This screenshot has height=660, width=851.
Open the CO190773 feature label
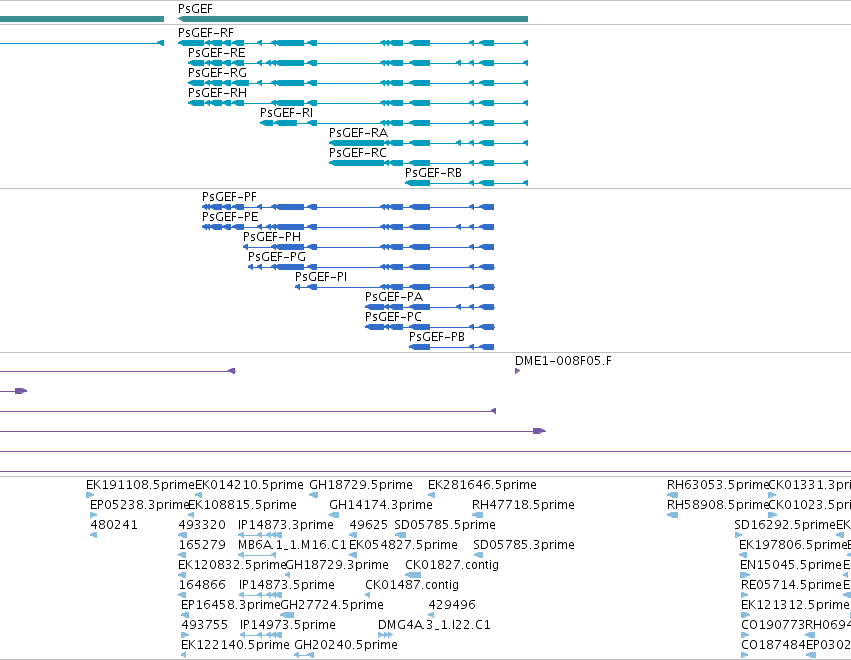pyautogui.click(x=773, y=625)
